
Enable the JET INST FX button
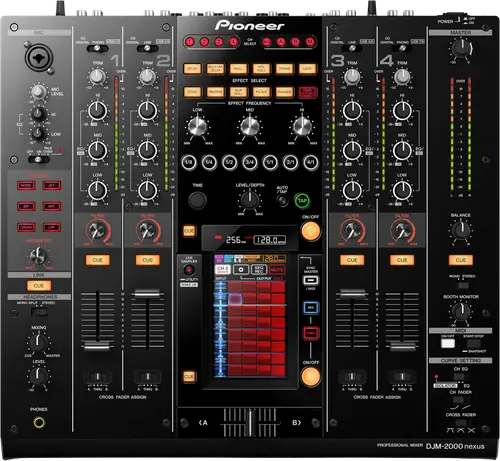(52, 185)
